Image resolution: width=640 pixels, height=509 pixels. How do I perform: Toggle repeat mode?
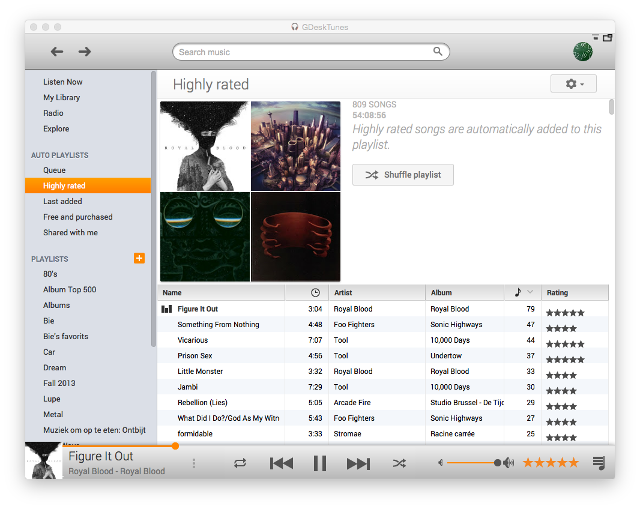point(240,463)
